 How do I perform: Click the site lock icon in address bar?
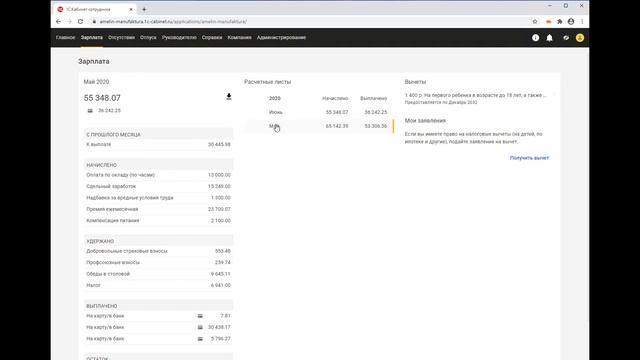point(94,22)
